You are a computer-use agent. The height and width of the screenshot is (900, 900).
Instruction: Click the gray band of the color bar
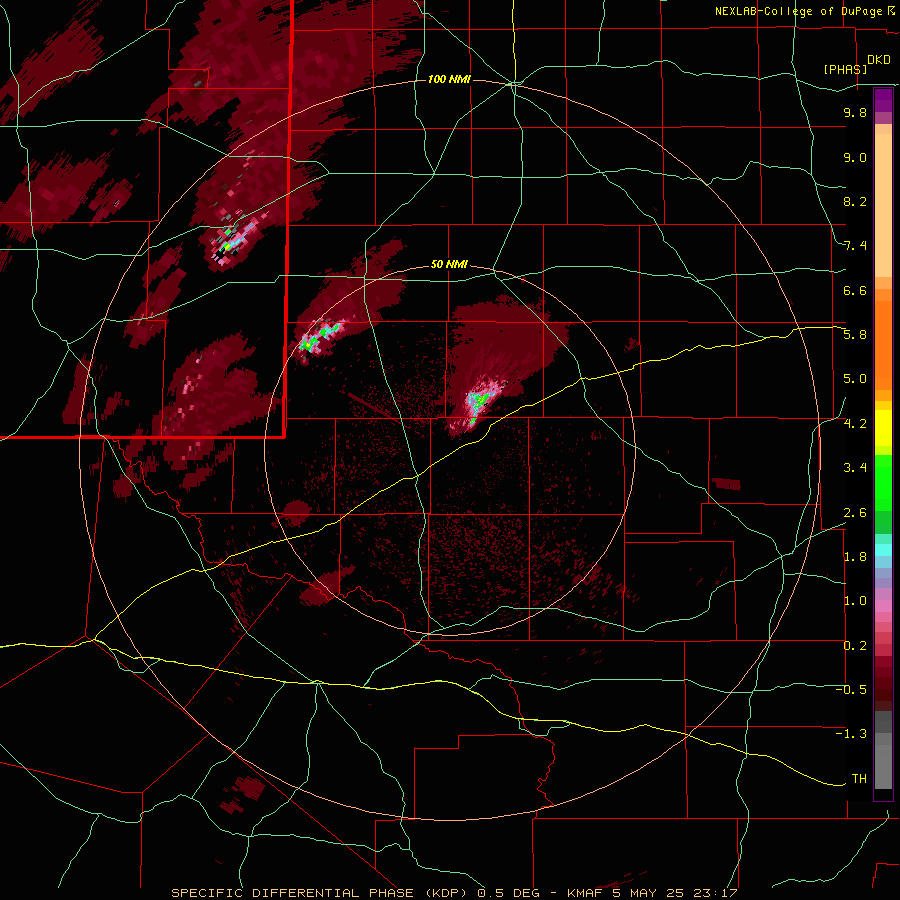[883, 752]
